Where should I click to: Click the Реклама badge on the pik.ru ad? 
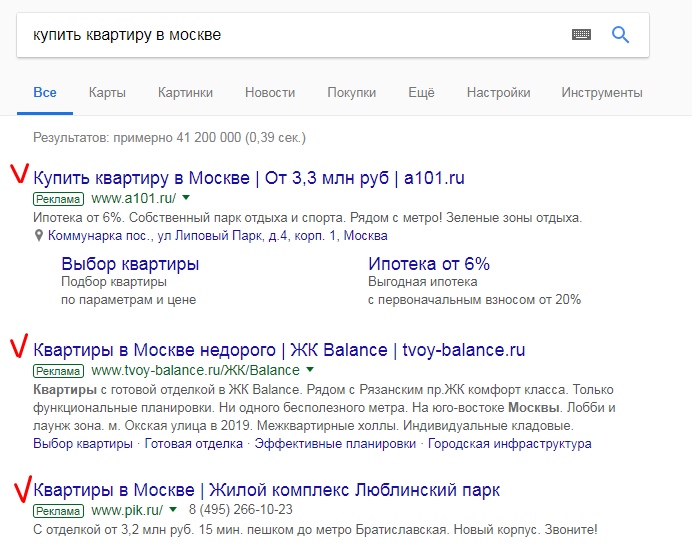pos(58,511)
